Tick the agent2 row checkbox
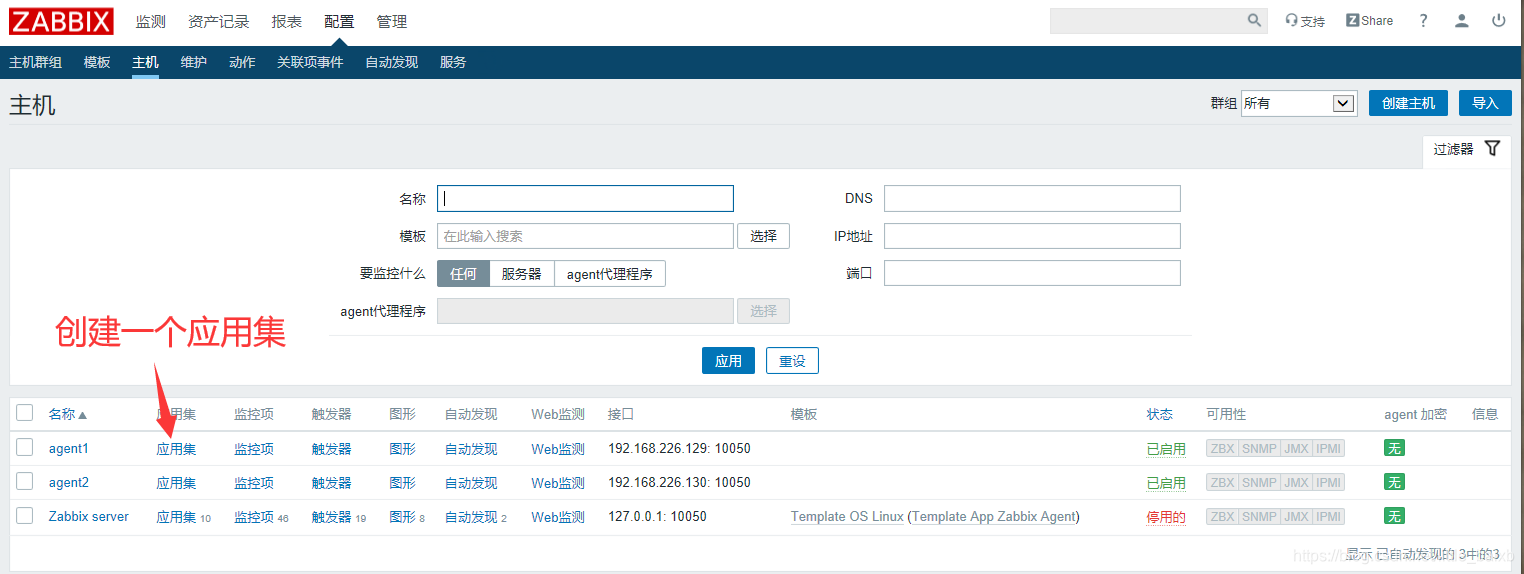The height and width of the screenshot is (574, 1524). pos(25,482)
